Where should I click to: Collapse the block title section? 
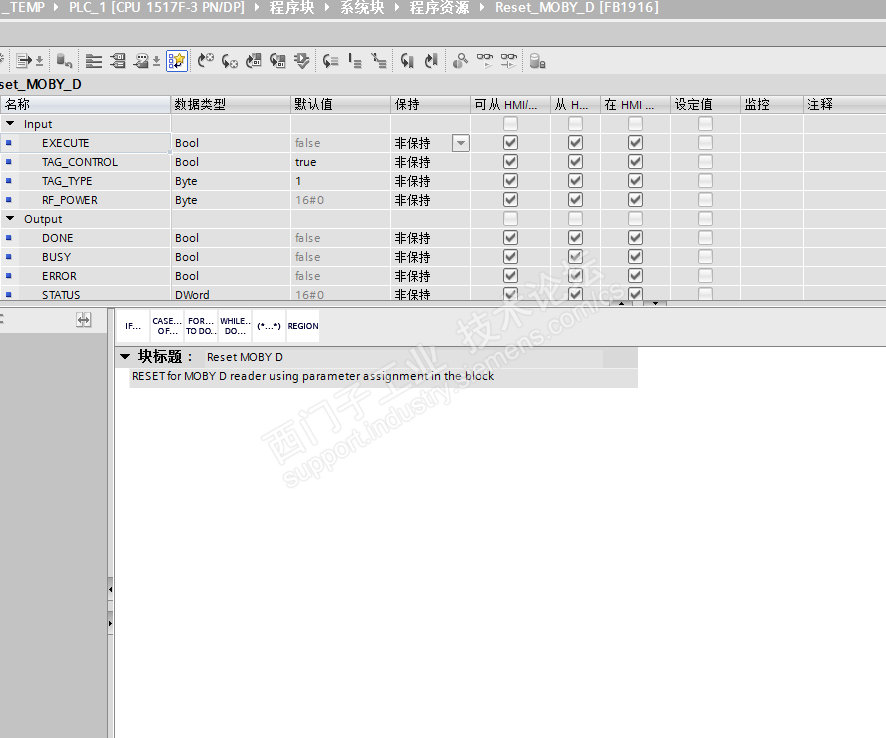[125, 357]
